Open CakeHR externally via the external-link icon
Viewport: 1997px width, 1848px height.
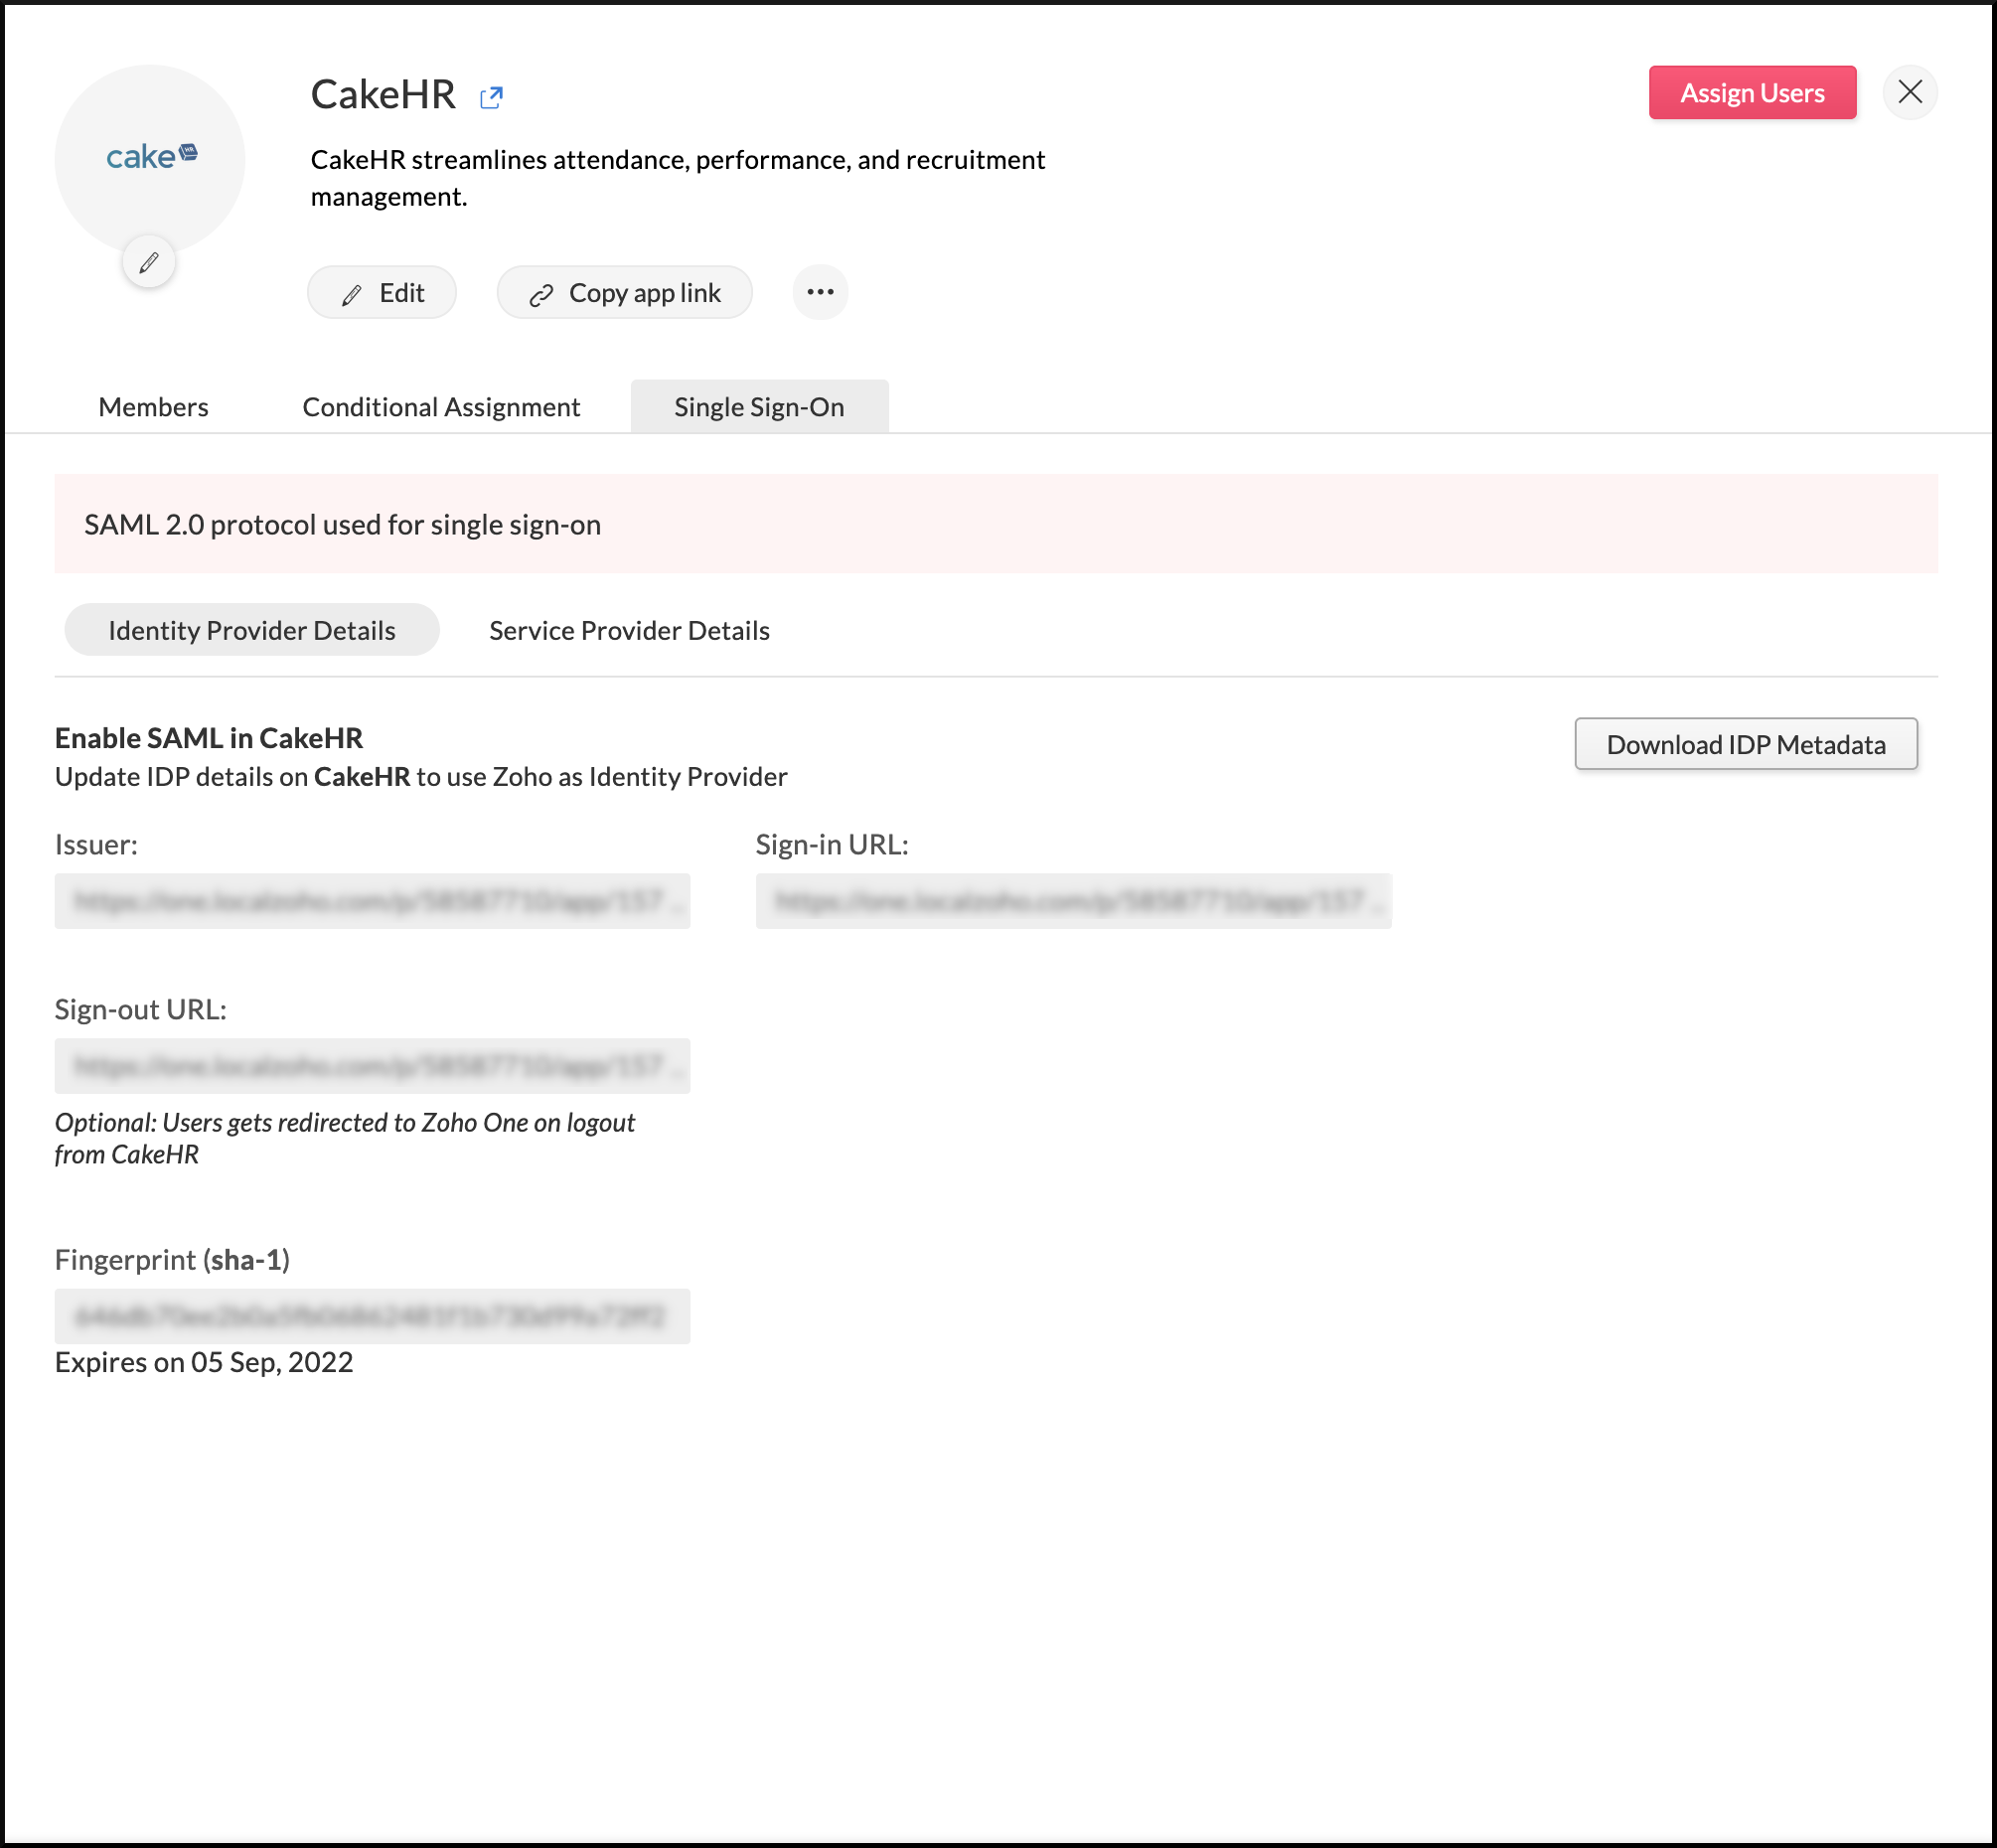point(491,96)
